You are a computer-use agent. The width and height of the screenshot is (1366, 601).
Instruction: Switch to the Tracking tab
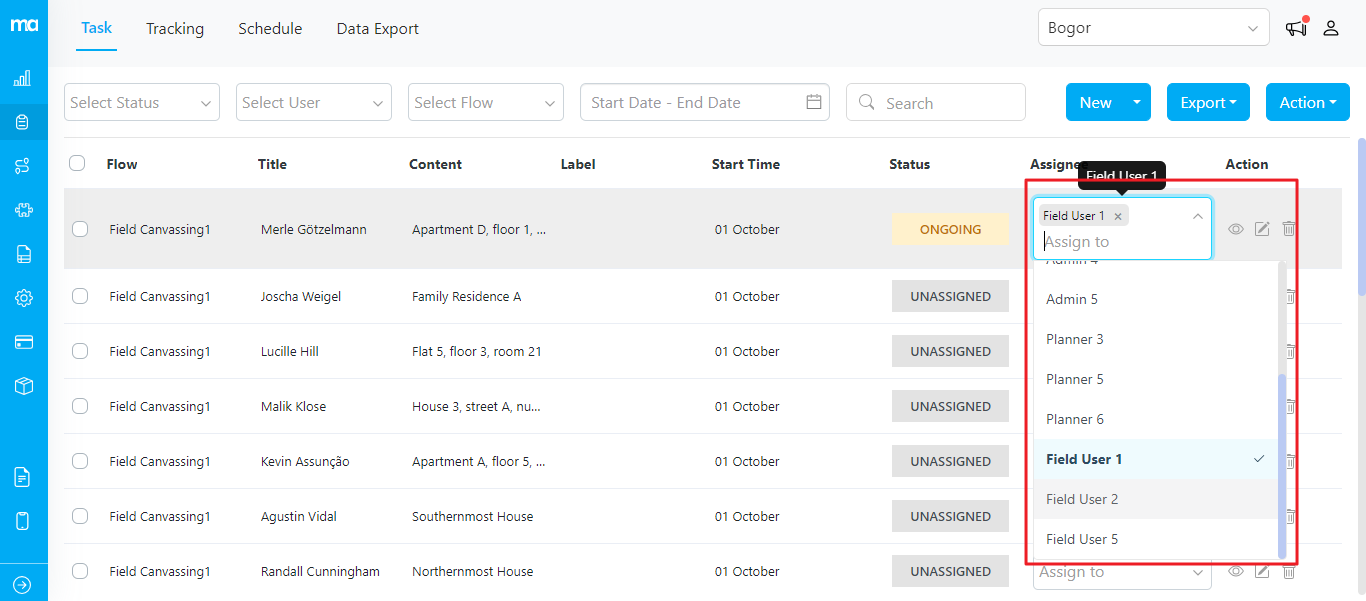coord(175,28)
